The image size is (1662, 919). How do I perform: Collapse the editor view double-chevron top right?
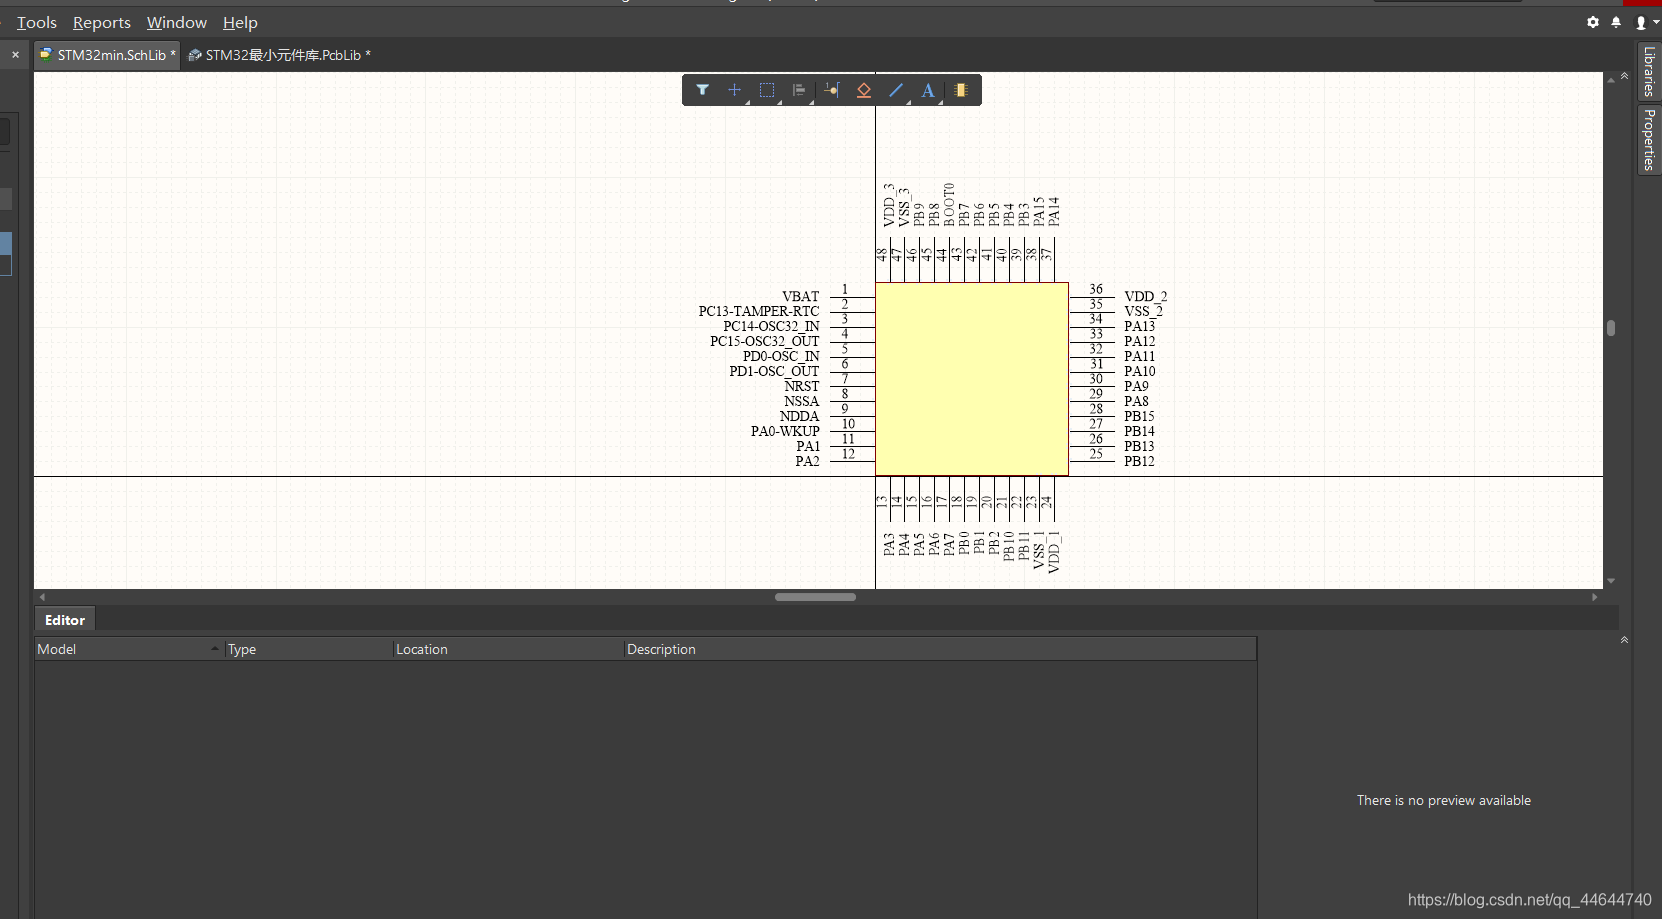point(1624,76)
